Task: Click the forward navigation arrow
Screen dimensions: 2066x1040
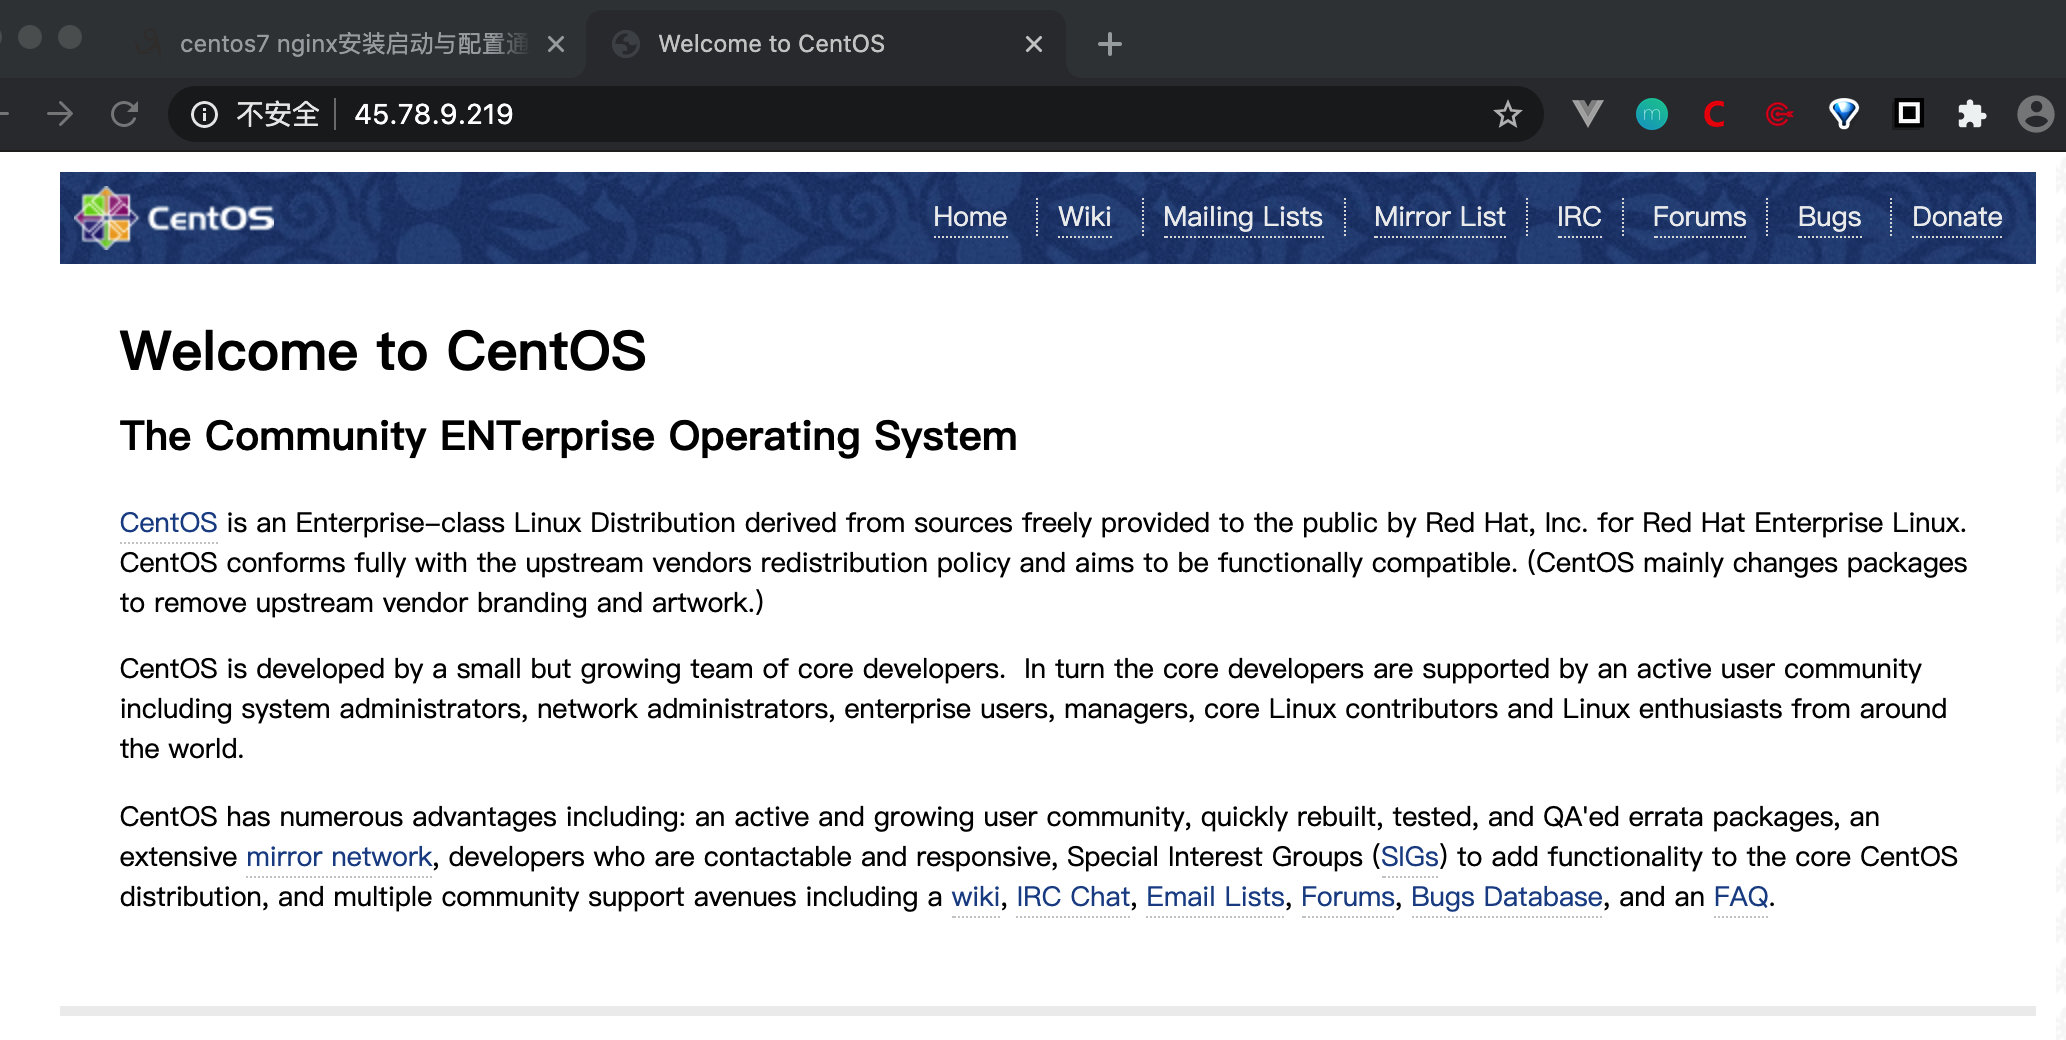Action: (x=60, y=114)
